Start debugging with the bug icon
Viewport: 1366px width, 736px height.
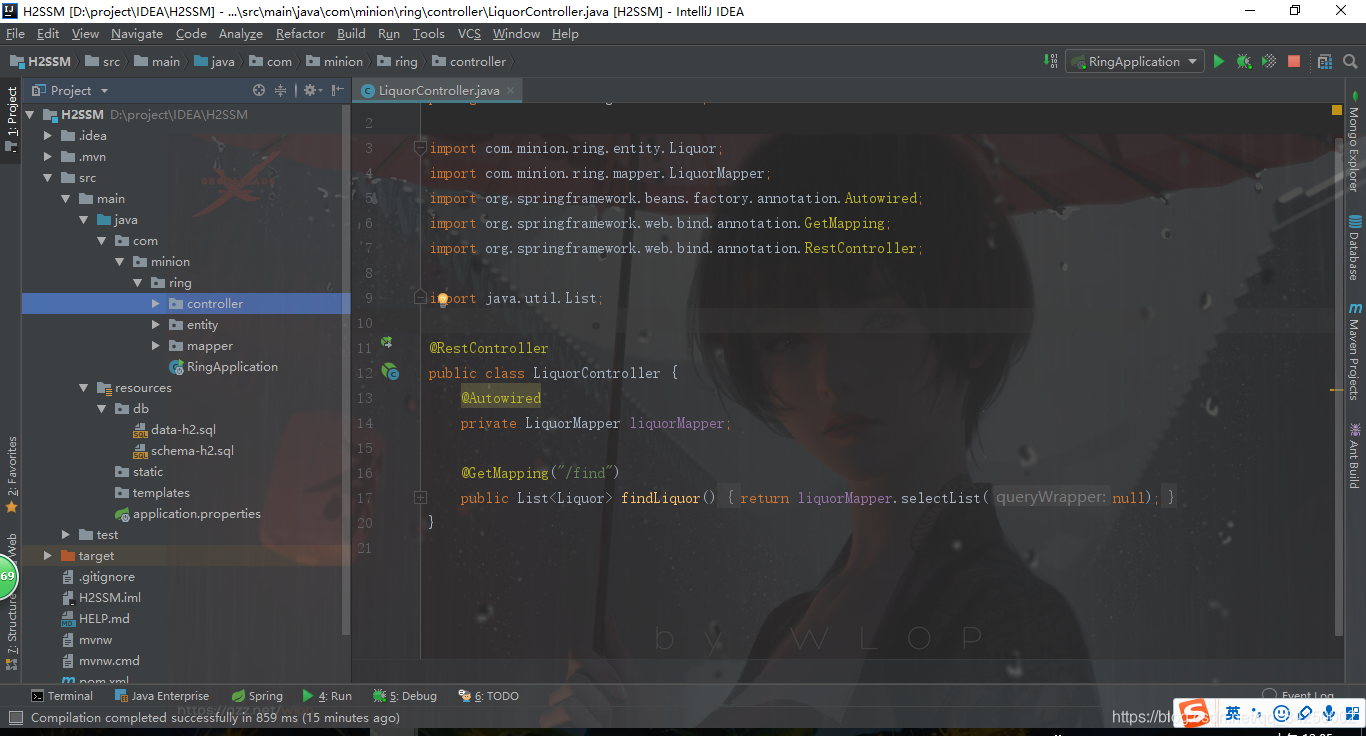(x=1243, y=61)
